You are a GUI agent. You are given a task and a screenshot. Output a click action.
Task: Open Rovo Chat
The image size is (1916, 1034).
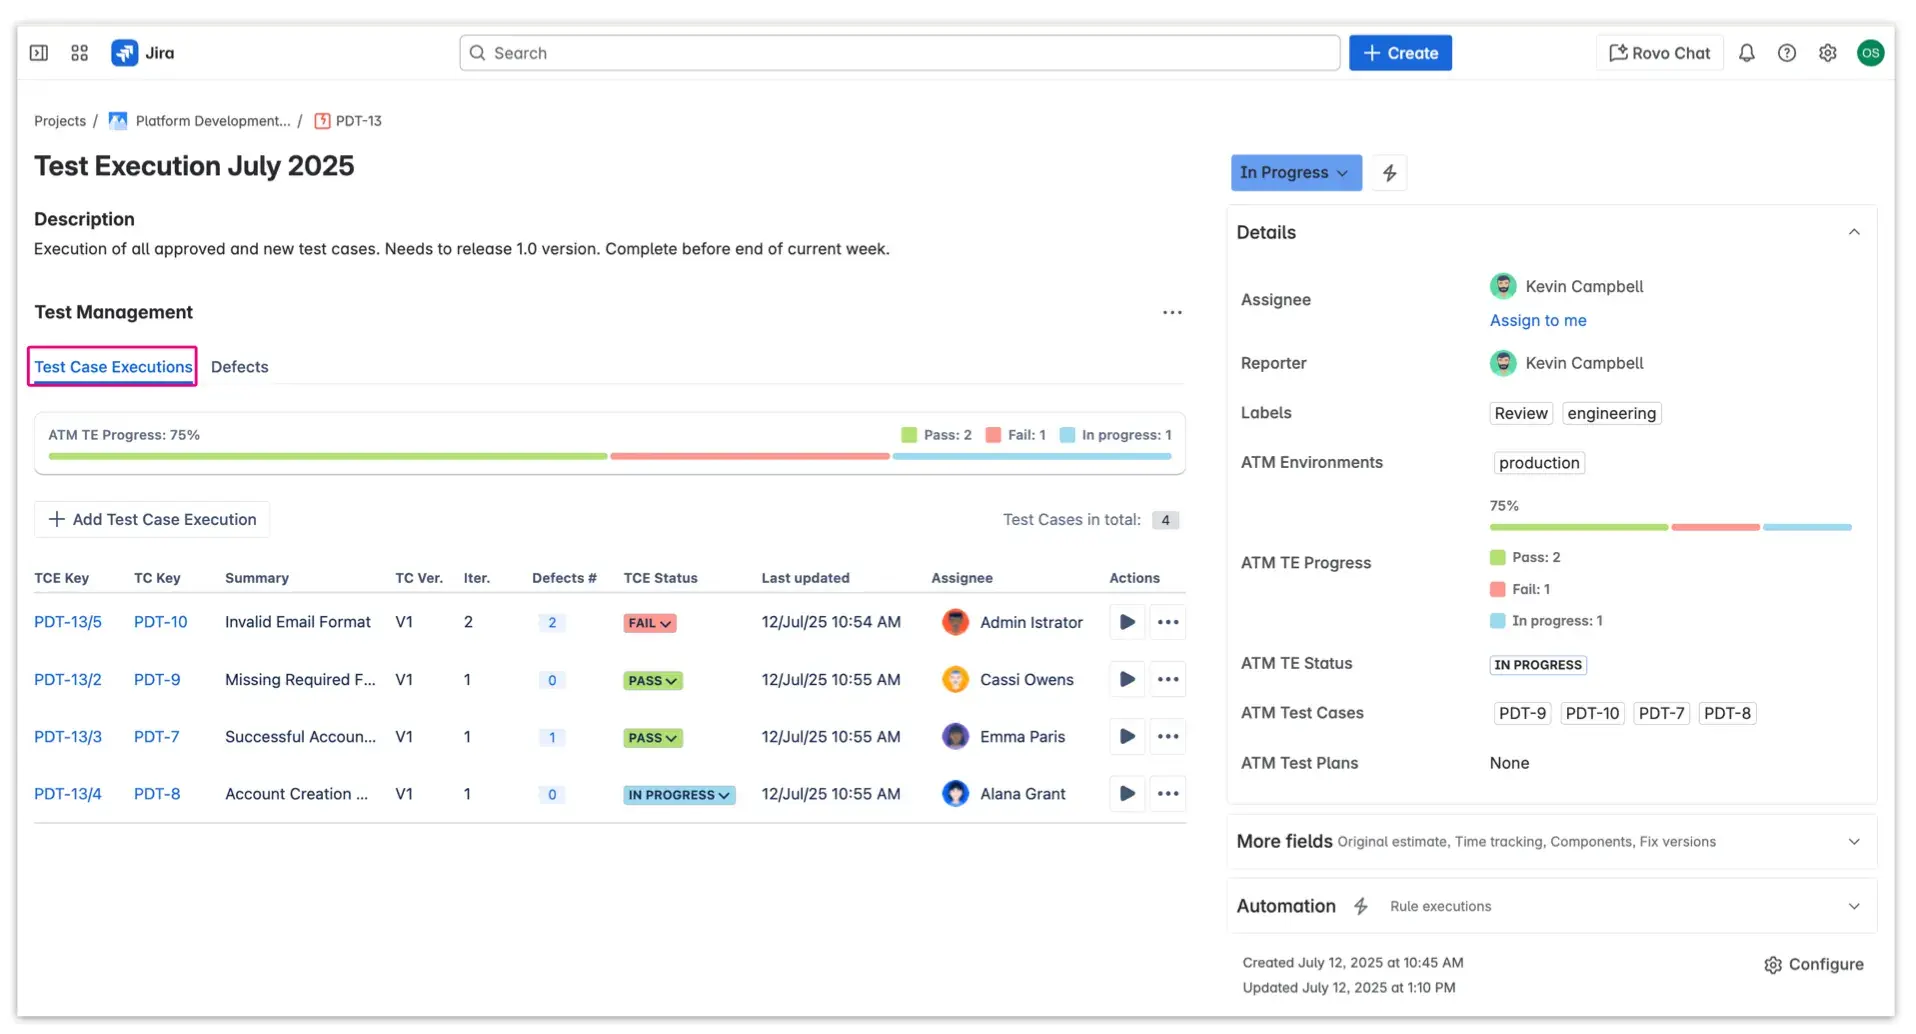1657,52
